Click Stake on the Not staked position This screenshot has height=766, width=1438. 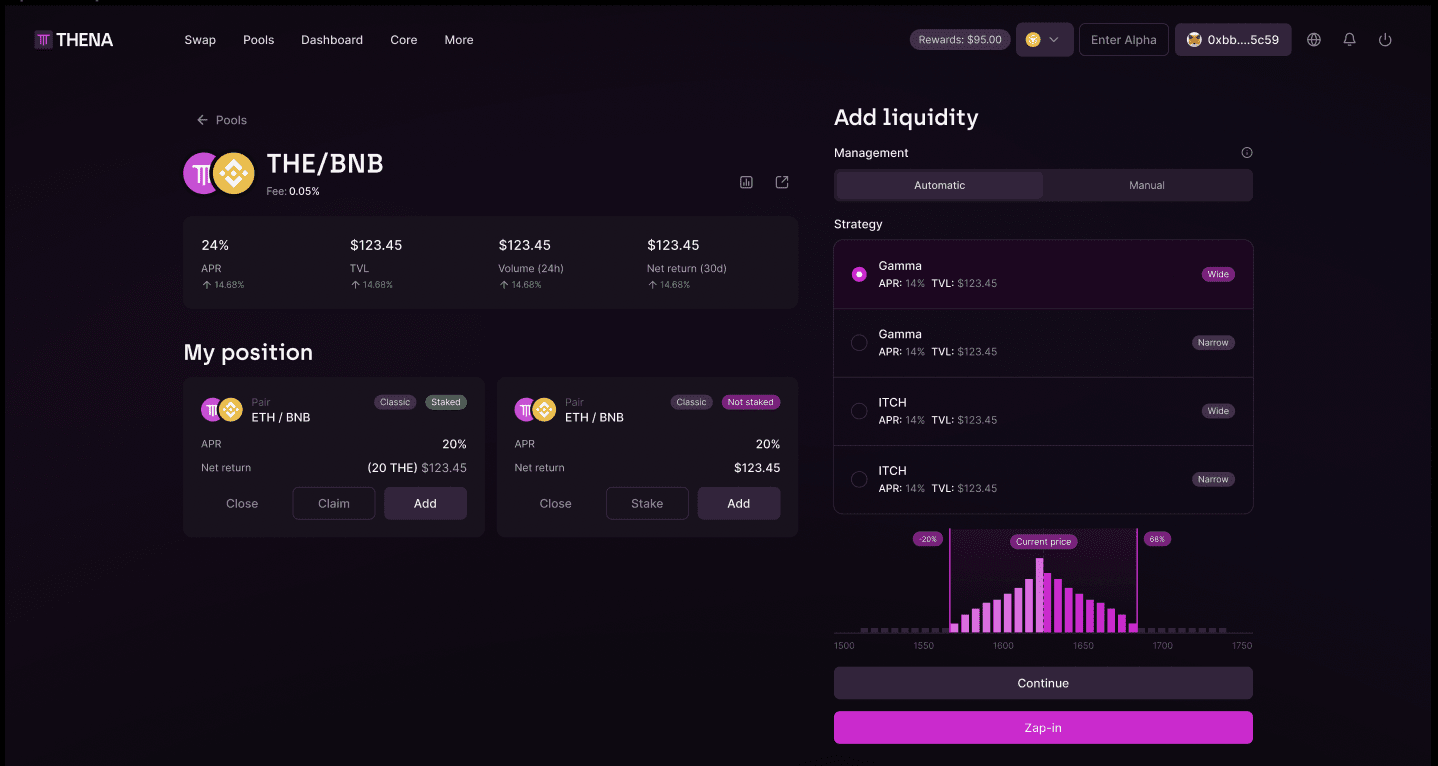tap(647, 504)
